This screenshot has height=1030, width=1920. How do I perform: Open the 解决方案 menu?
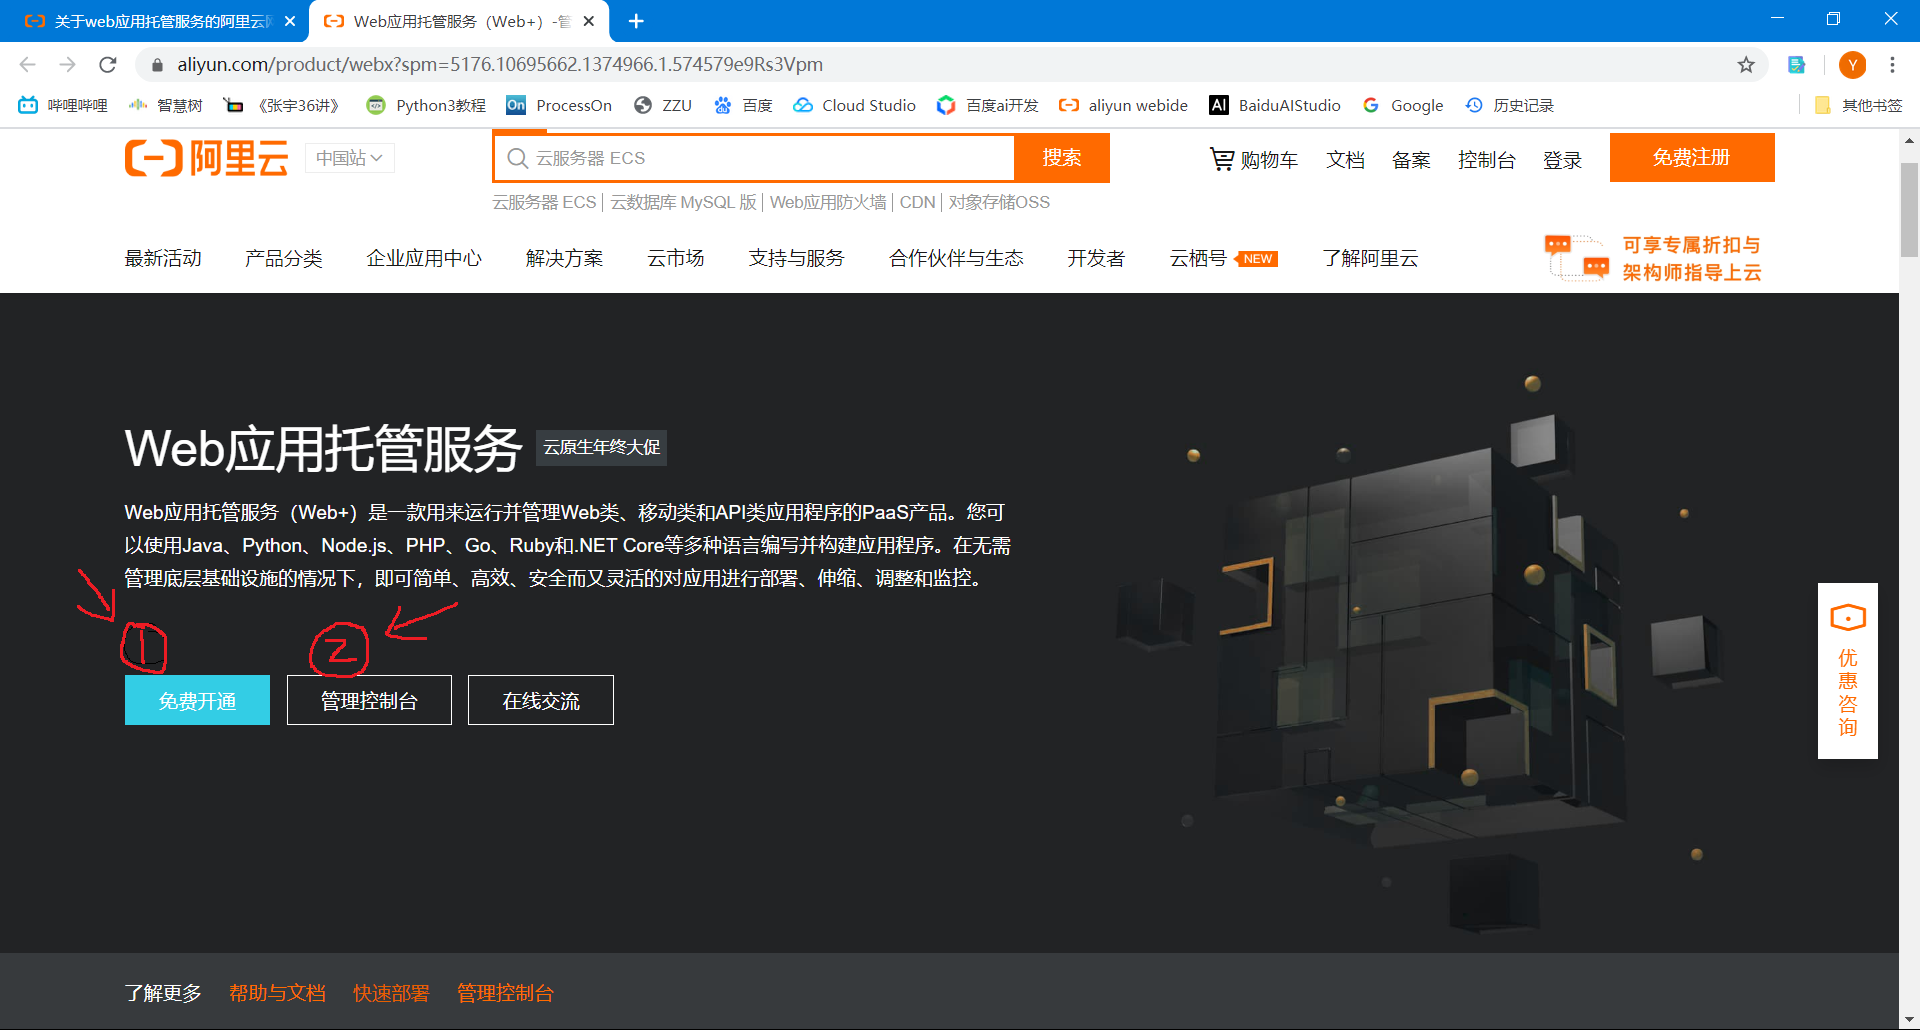click(x=565, y=258)
